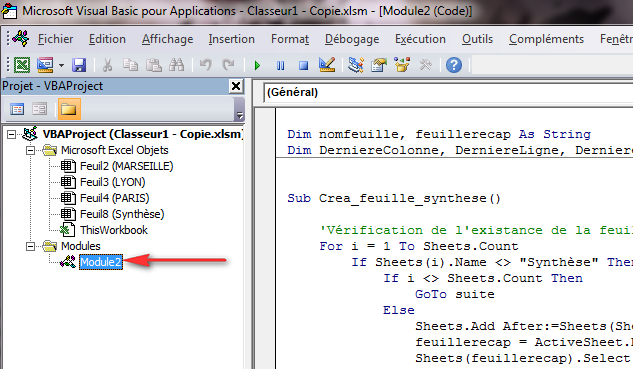Click the 'Else' keyword in code

click(x=399, y=310)
